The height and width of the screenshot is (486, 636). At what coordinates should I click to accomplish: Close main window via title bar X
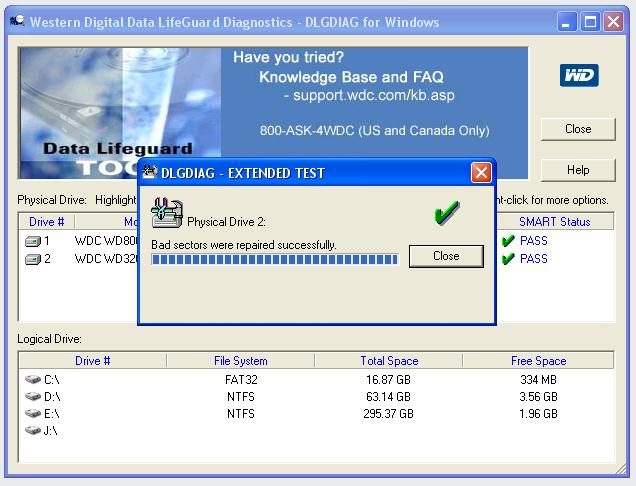(613, 22)
